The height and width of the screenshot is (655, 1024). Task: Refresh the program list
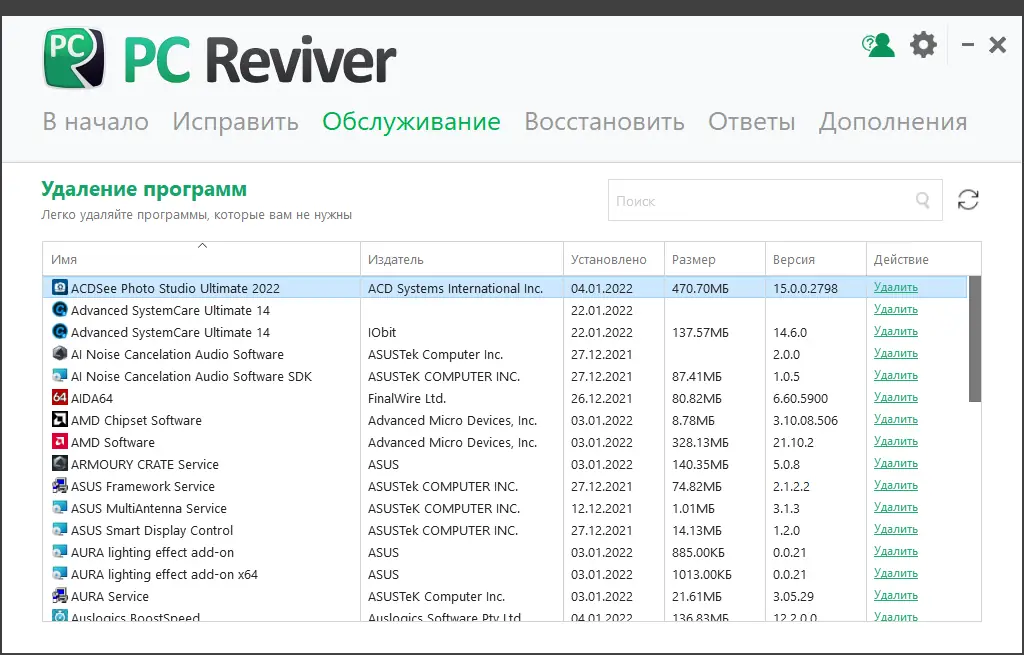[968, 199]
